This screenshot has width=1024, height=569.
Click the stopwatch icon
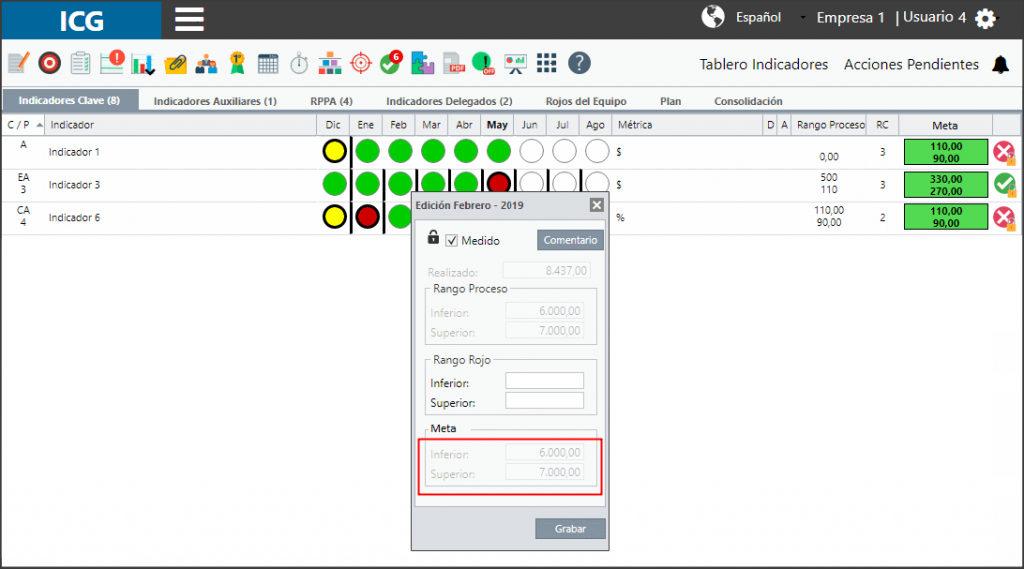coord(299,63)
